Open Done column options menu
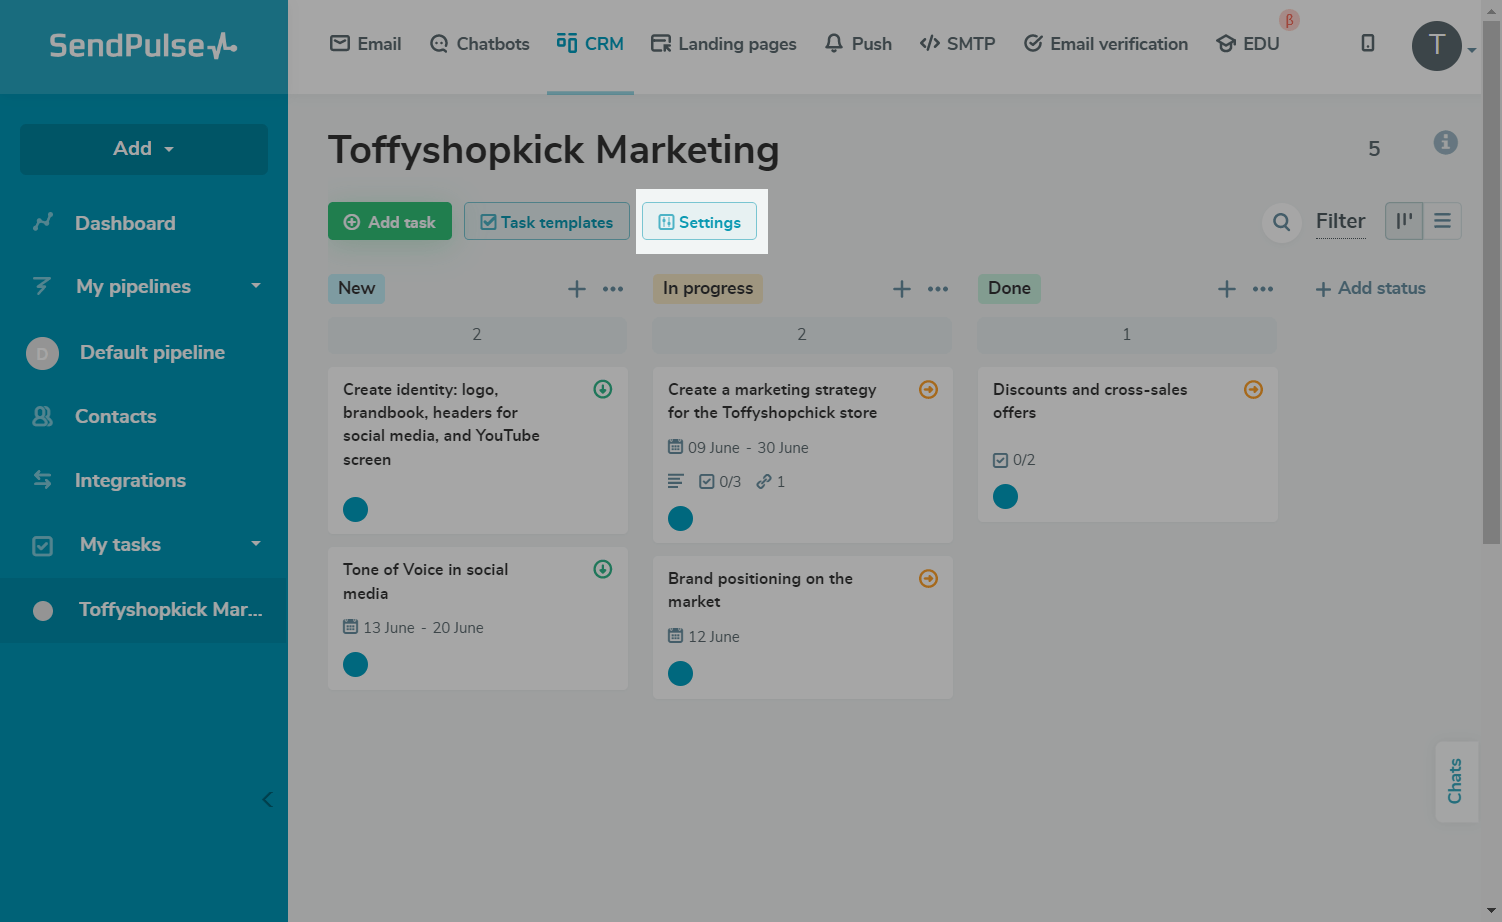The height and width of the screenshot is (922, 1502). [1263, 289]
